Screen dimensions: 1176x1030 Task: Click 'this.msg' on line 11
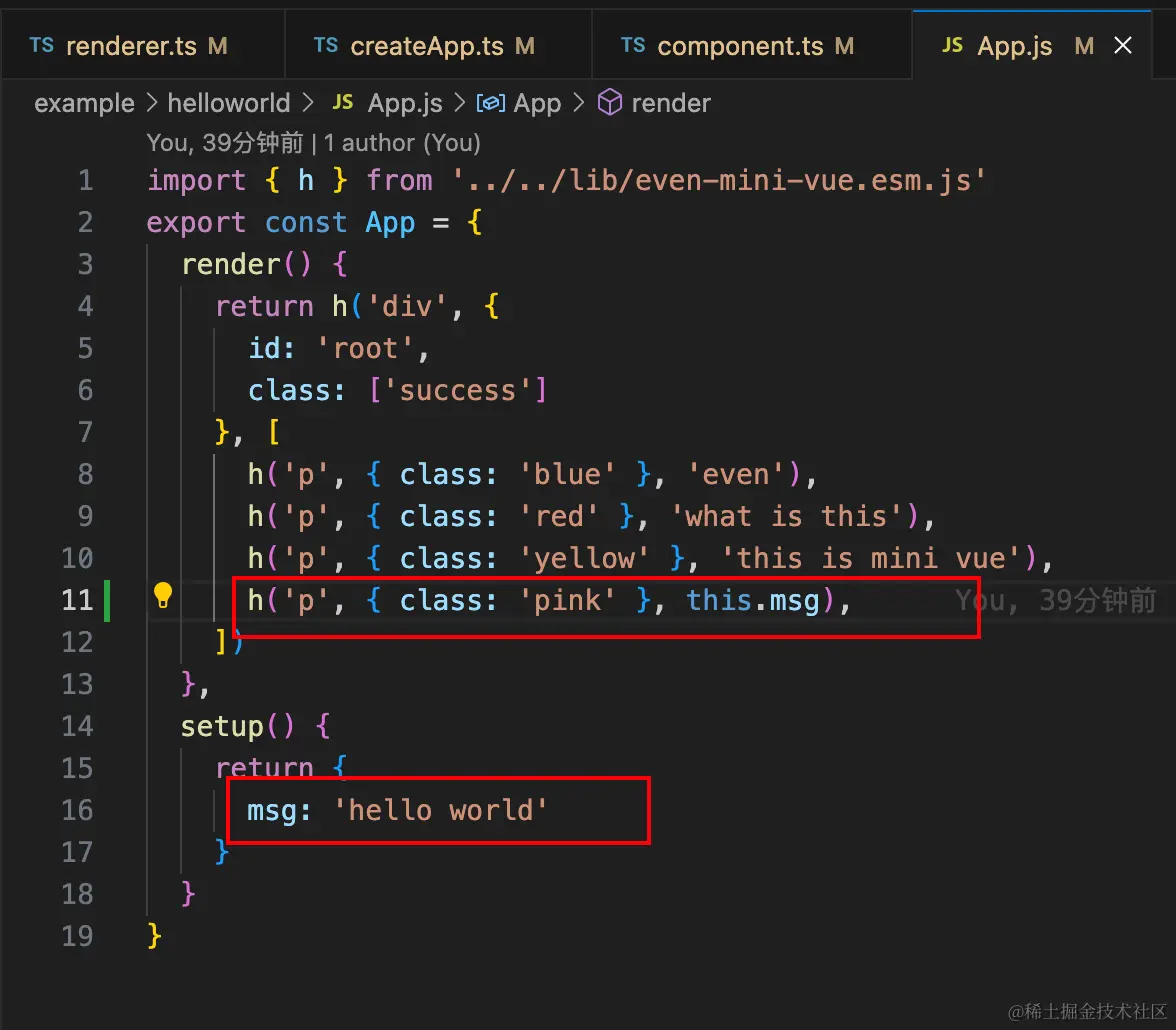point(753,601)
